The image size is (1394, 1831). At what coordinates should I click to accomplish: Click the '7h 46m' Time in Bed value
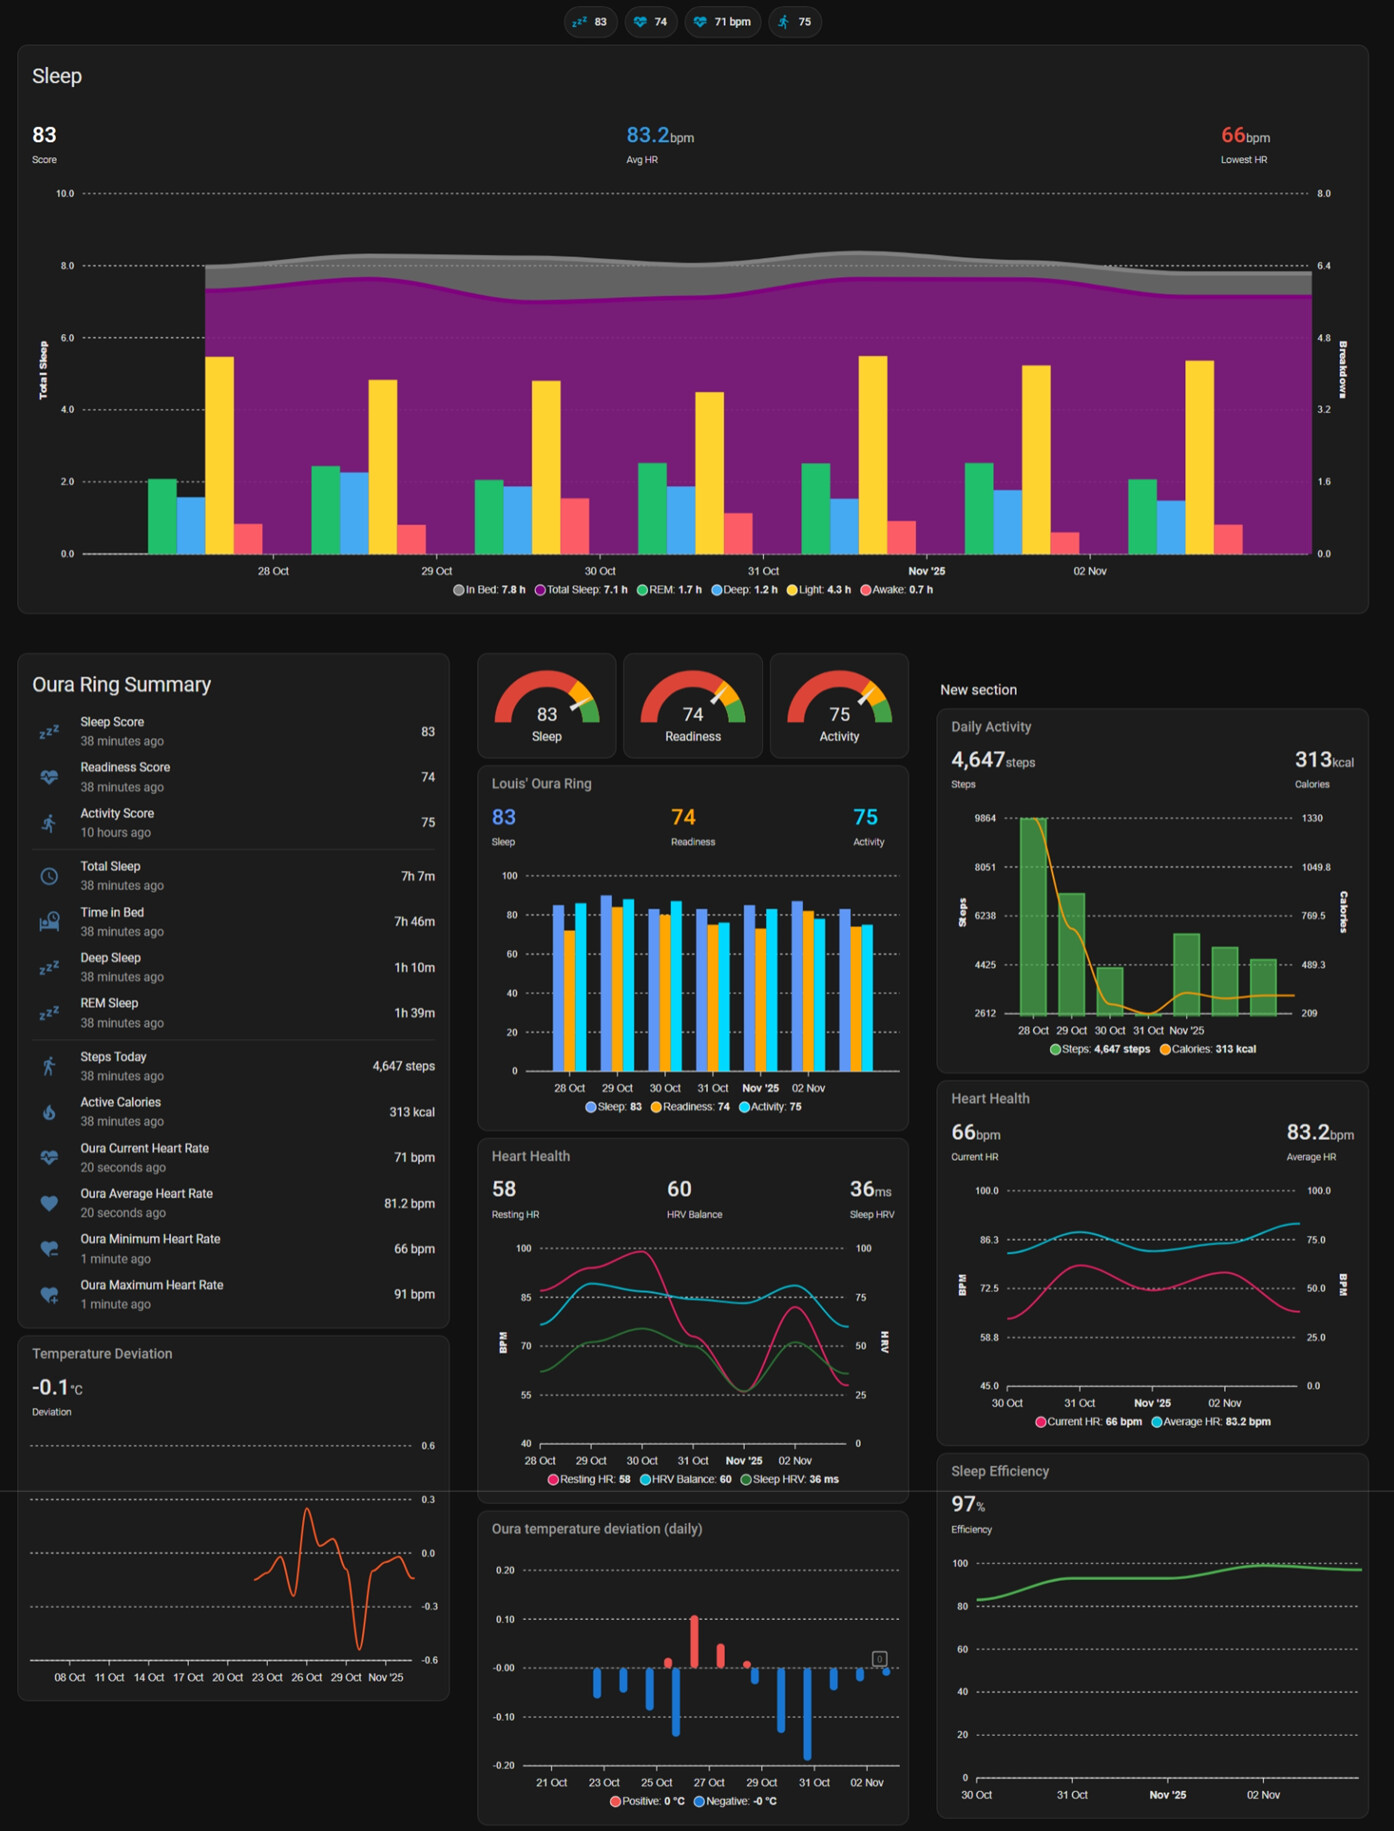pyautogui.click(x=414, y=922)
